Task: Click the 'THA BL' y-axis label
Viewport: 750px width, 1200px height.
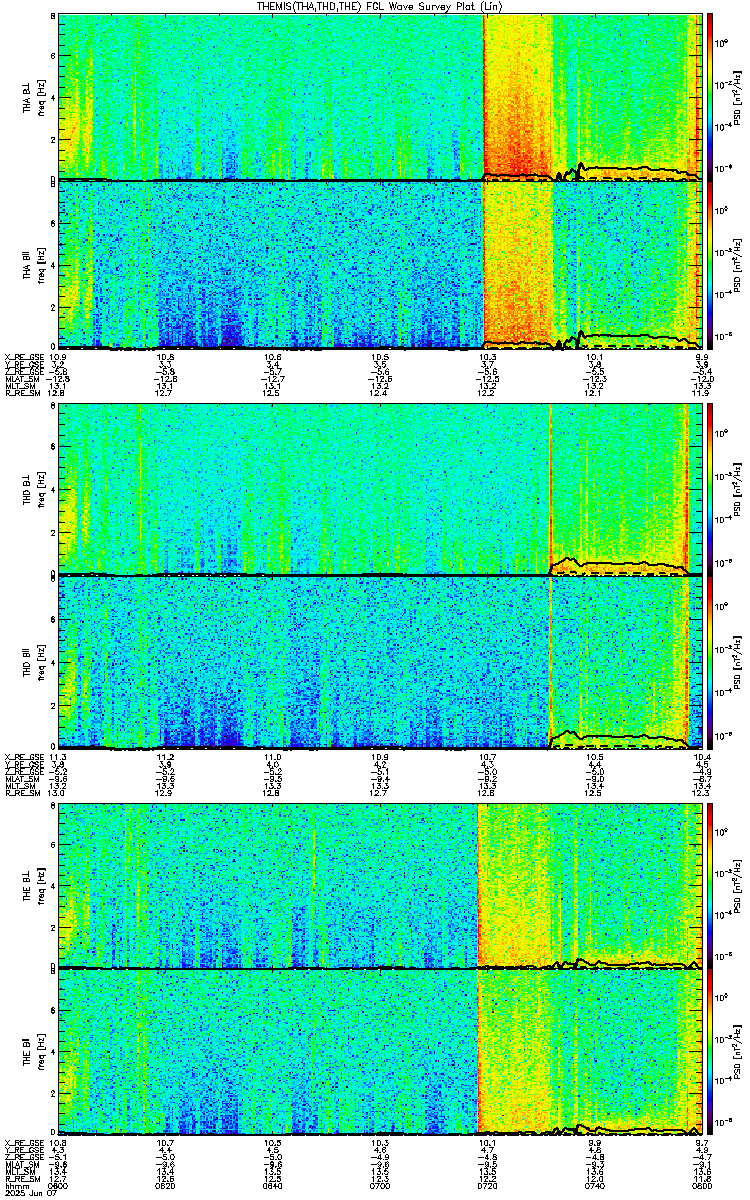Action: (28, 96)
